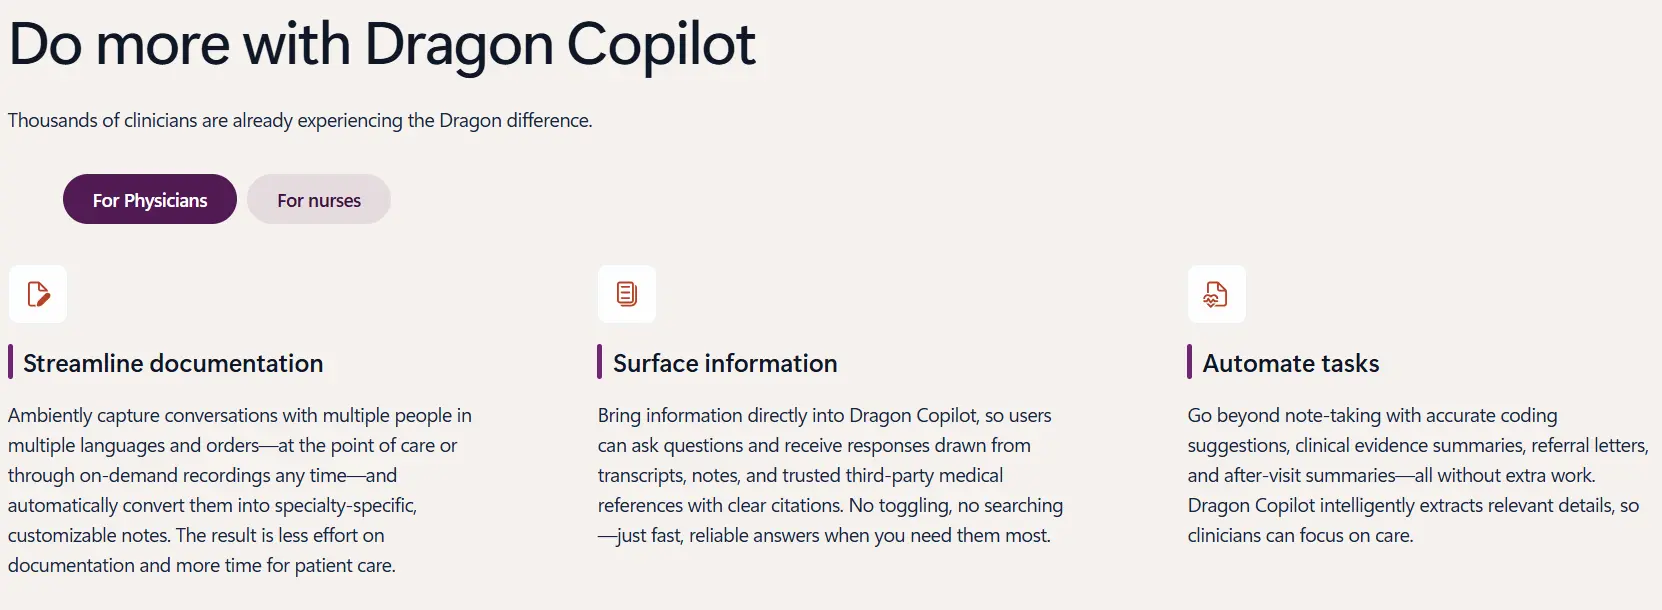Click the Streamline documentation pencil-document icon
Viewport: 1662px width, 610px height.
[38, 294]
